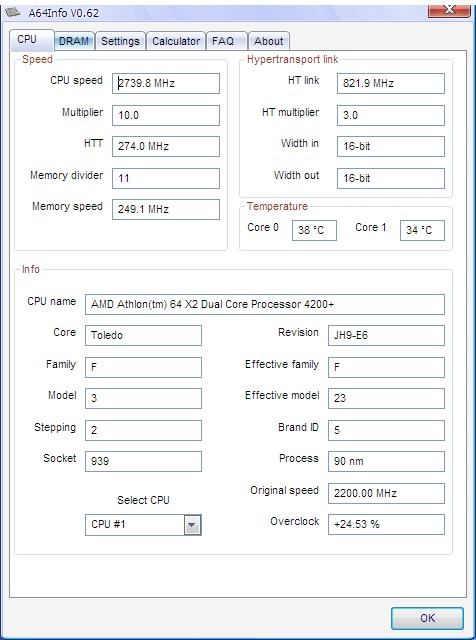Click the Memory divider field showing 11

[x=166, y=178]
